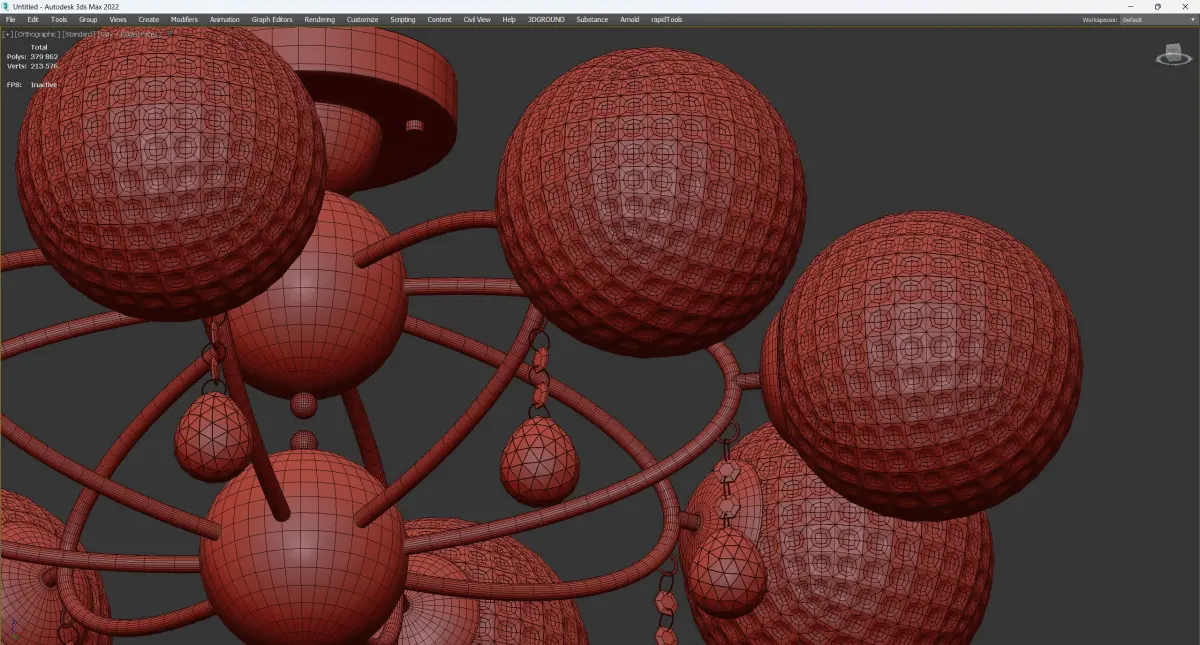Open the Standard shading viewport label menu
Screen dimensions: 1200x645
(x=79, y=34)
